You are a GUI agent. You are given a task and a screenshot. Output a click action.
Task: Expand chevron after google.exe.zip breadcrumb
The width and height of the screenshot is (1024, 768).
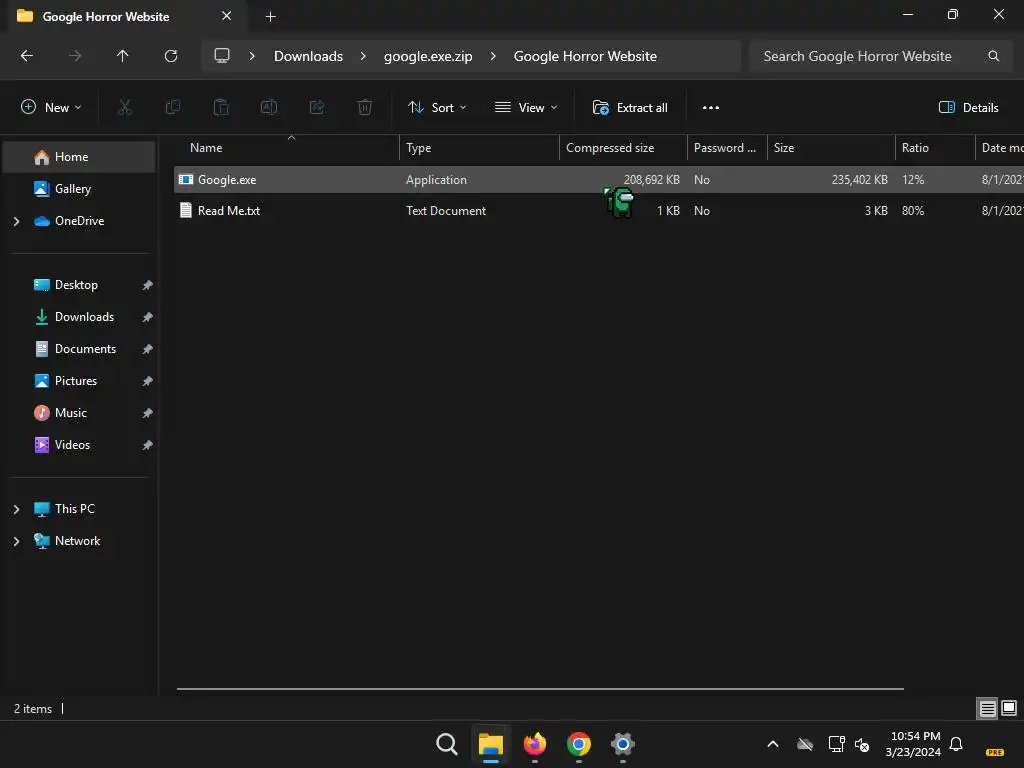coord(493,56)
